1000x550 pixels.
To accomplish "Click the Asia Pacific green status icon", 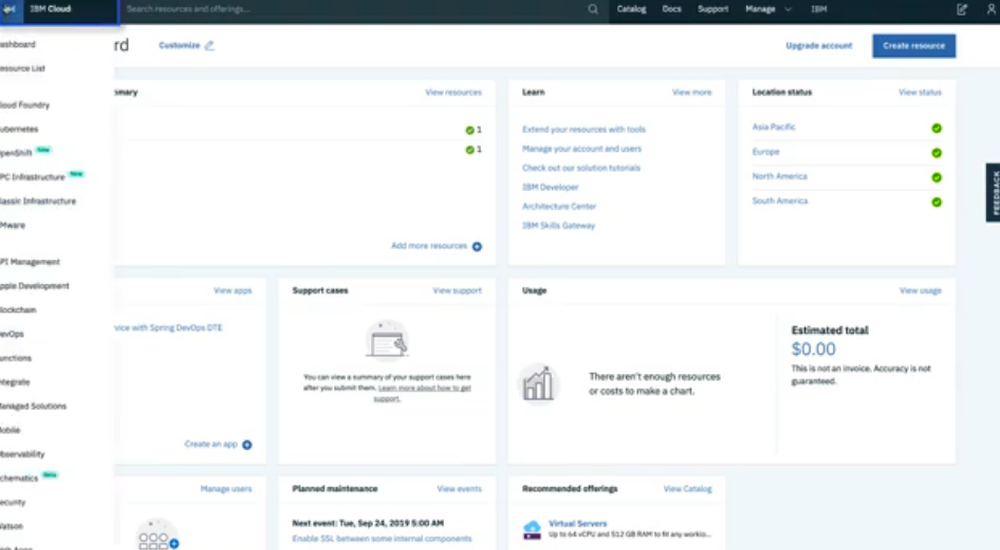I will [x=936, y=128].
